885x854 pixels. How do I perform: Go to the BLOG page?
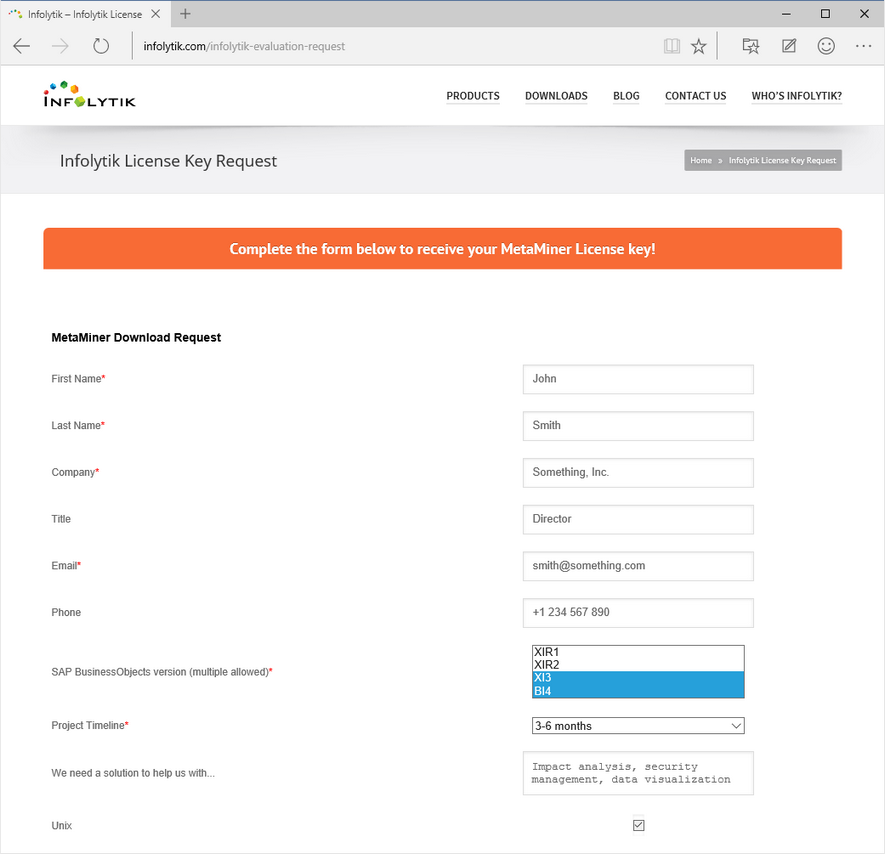[x=626, y=96]
